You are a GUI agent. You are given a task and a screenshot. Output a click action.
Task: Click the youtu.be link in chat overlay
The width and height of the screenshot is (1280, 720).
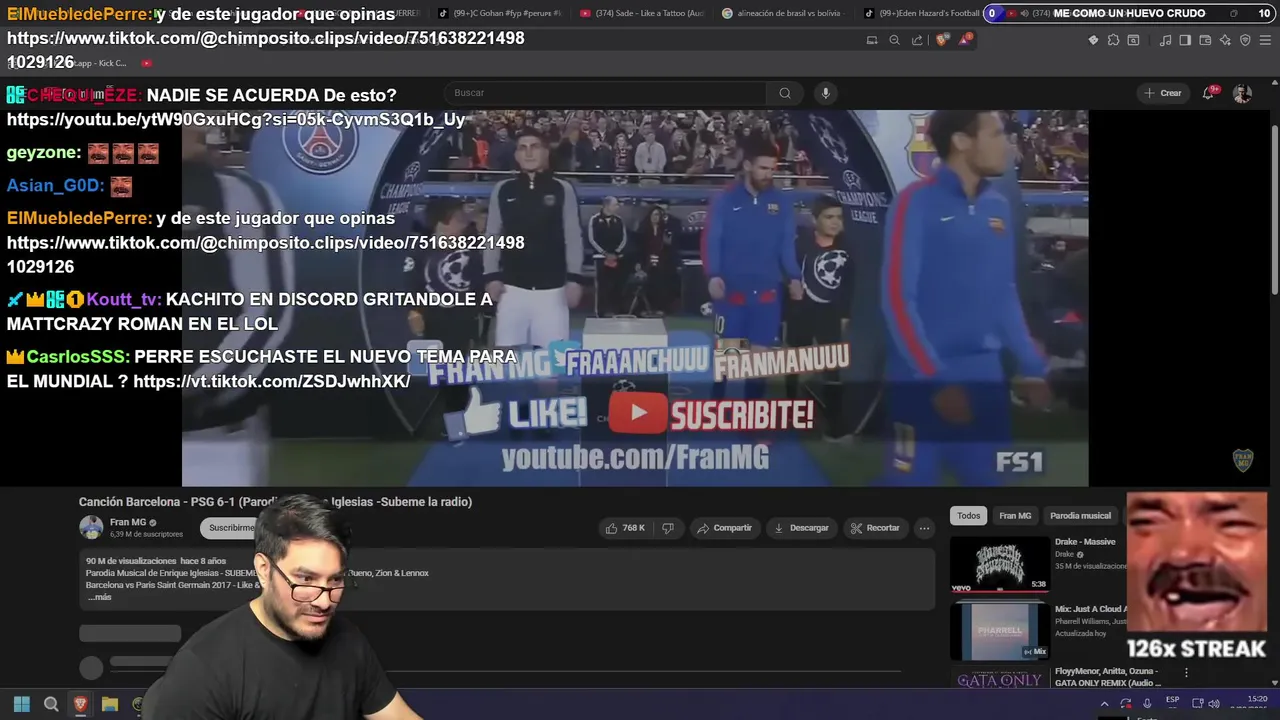click(236, 120)
